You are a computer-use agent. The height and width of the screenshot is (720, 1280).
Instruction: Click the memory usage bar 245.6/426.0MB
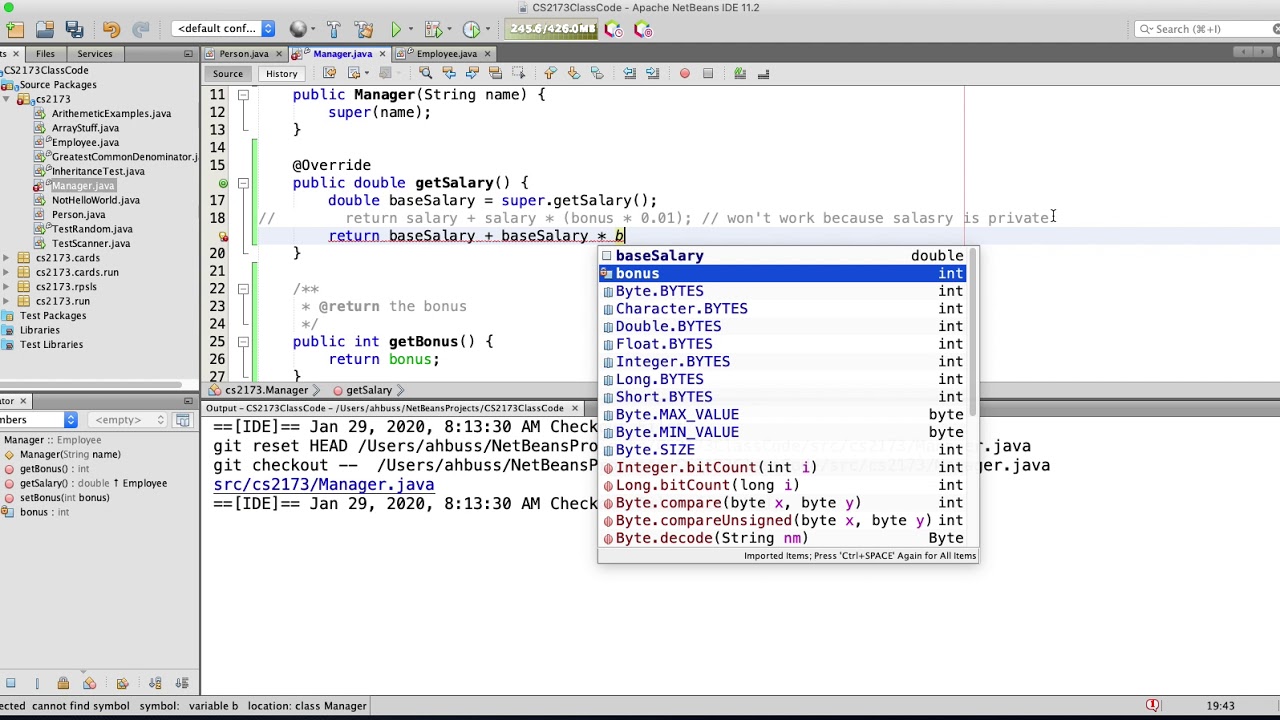tap(552, 29)
